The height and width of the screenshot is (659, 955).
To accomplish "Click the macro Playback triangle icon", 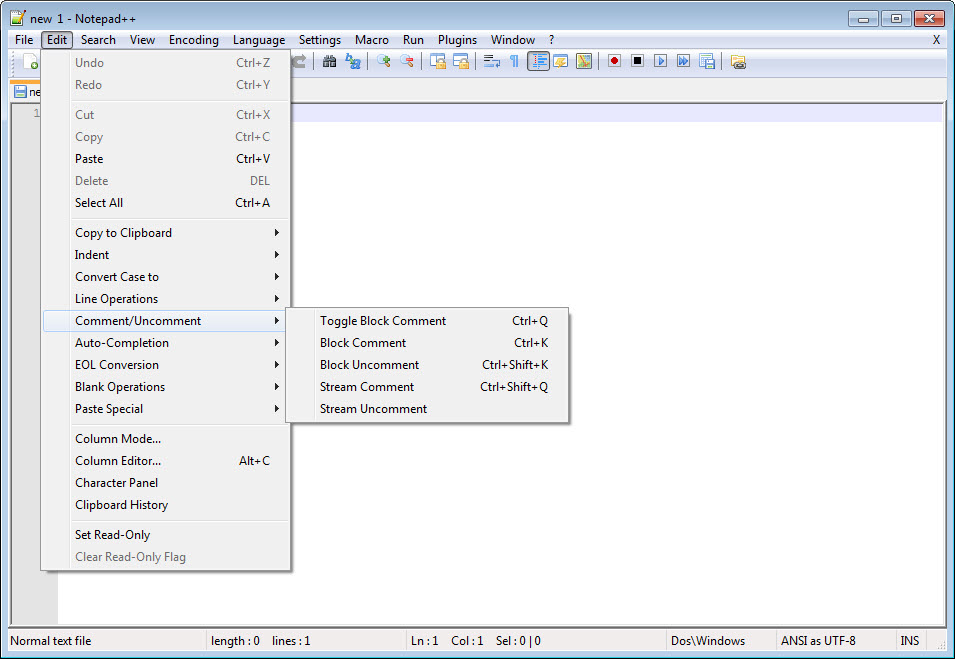I will pyautogui.click(x=661, y=61).
